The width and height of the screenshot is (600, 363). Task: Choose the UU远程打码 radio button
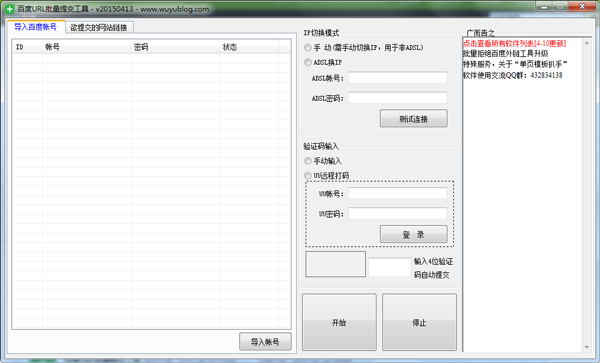point(308,175)
